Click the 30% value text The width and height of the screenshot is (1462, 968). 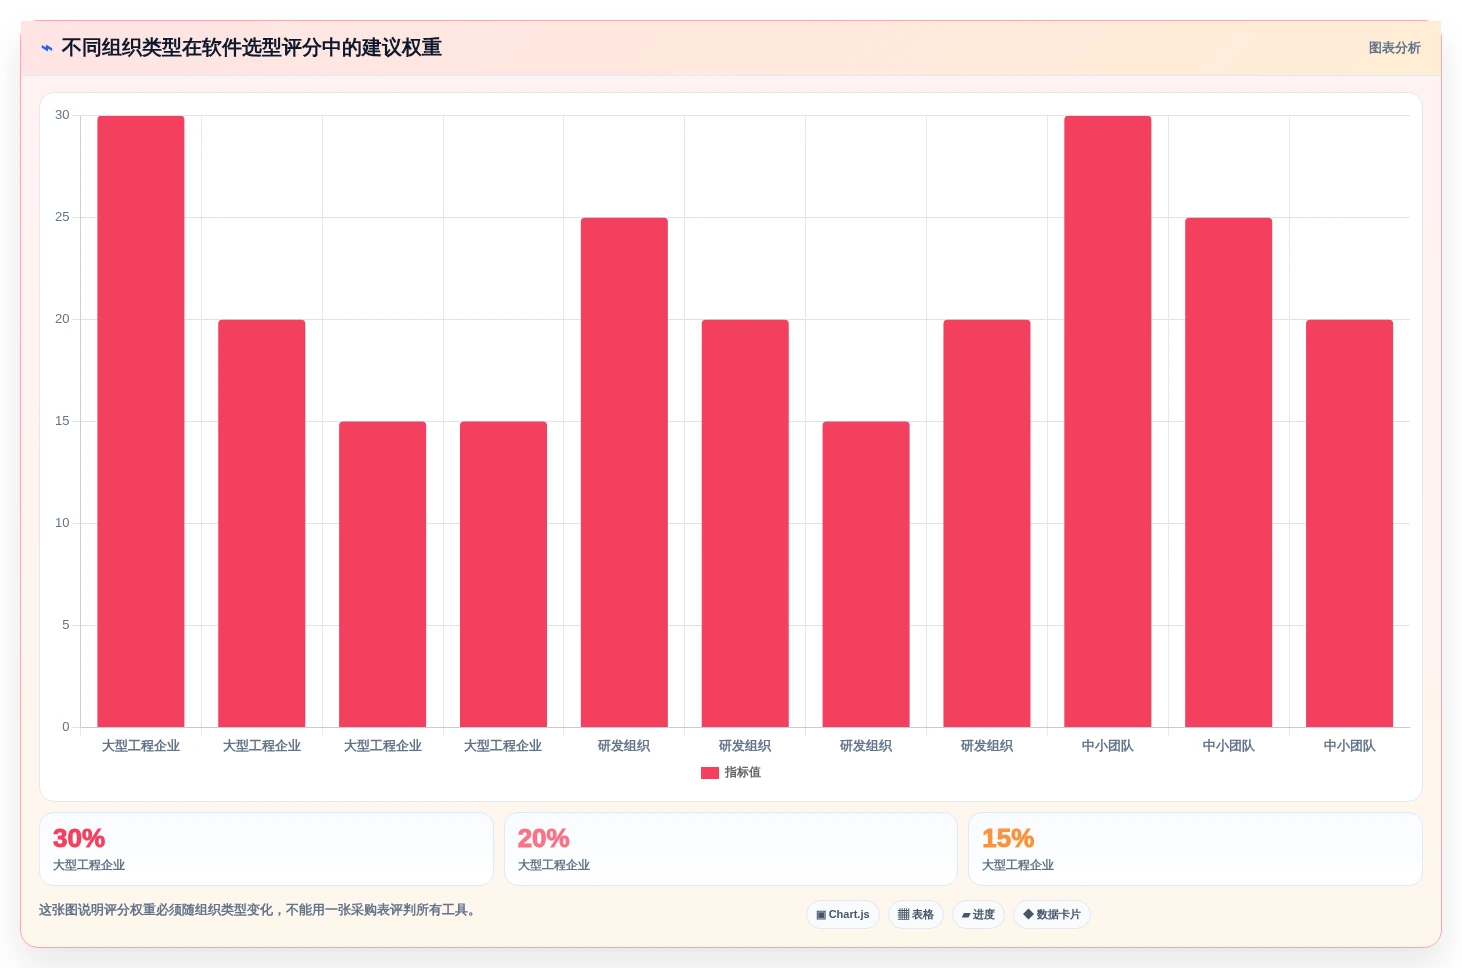click(x=79, y=838)
